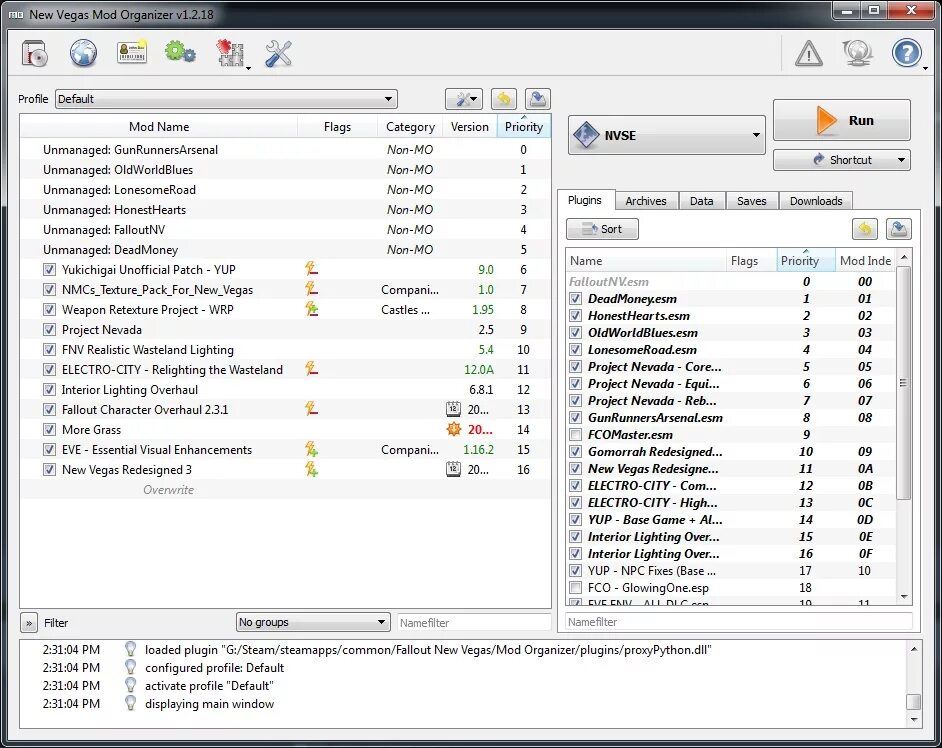Viewport: 942px width, 748px height.
Task: Select the Unmanaged: OldWorldBlues row
Action: coord(285,170)
